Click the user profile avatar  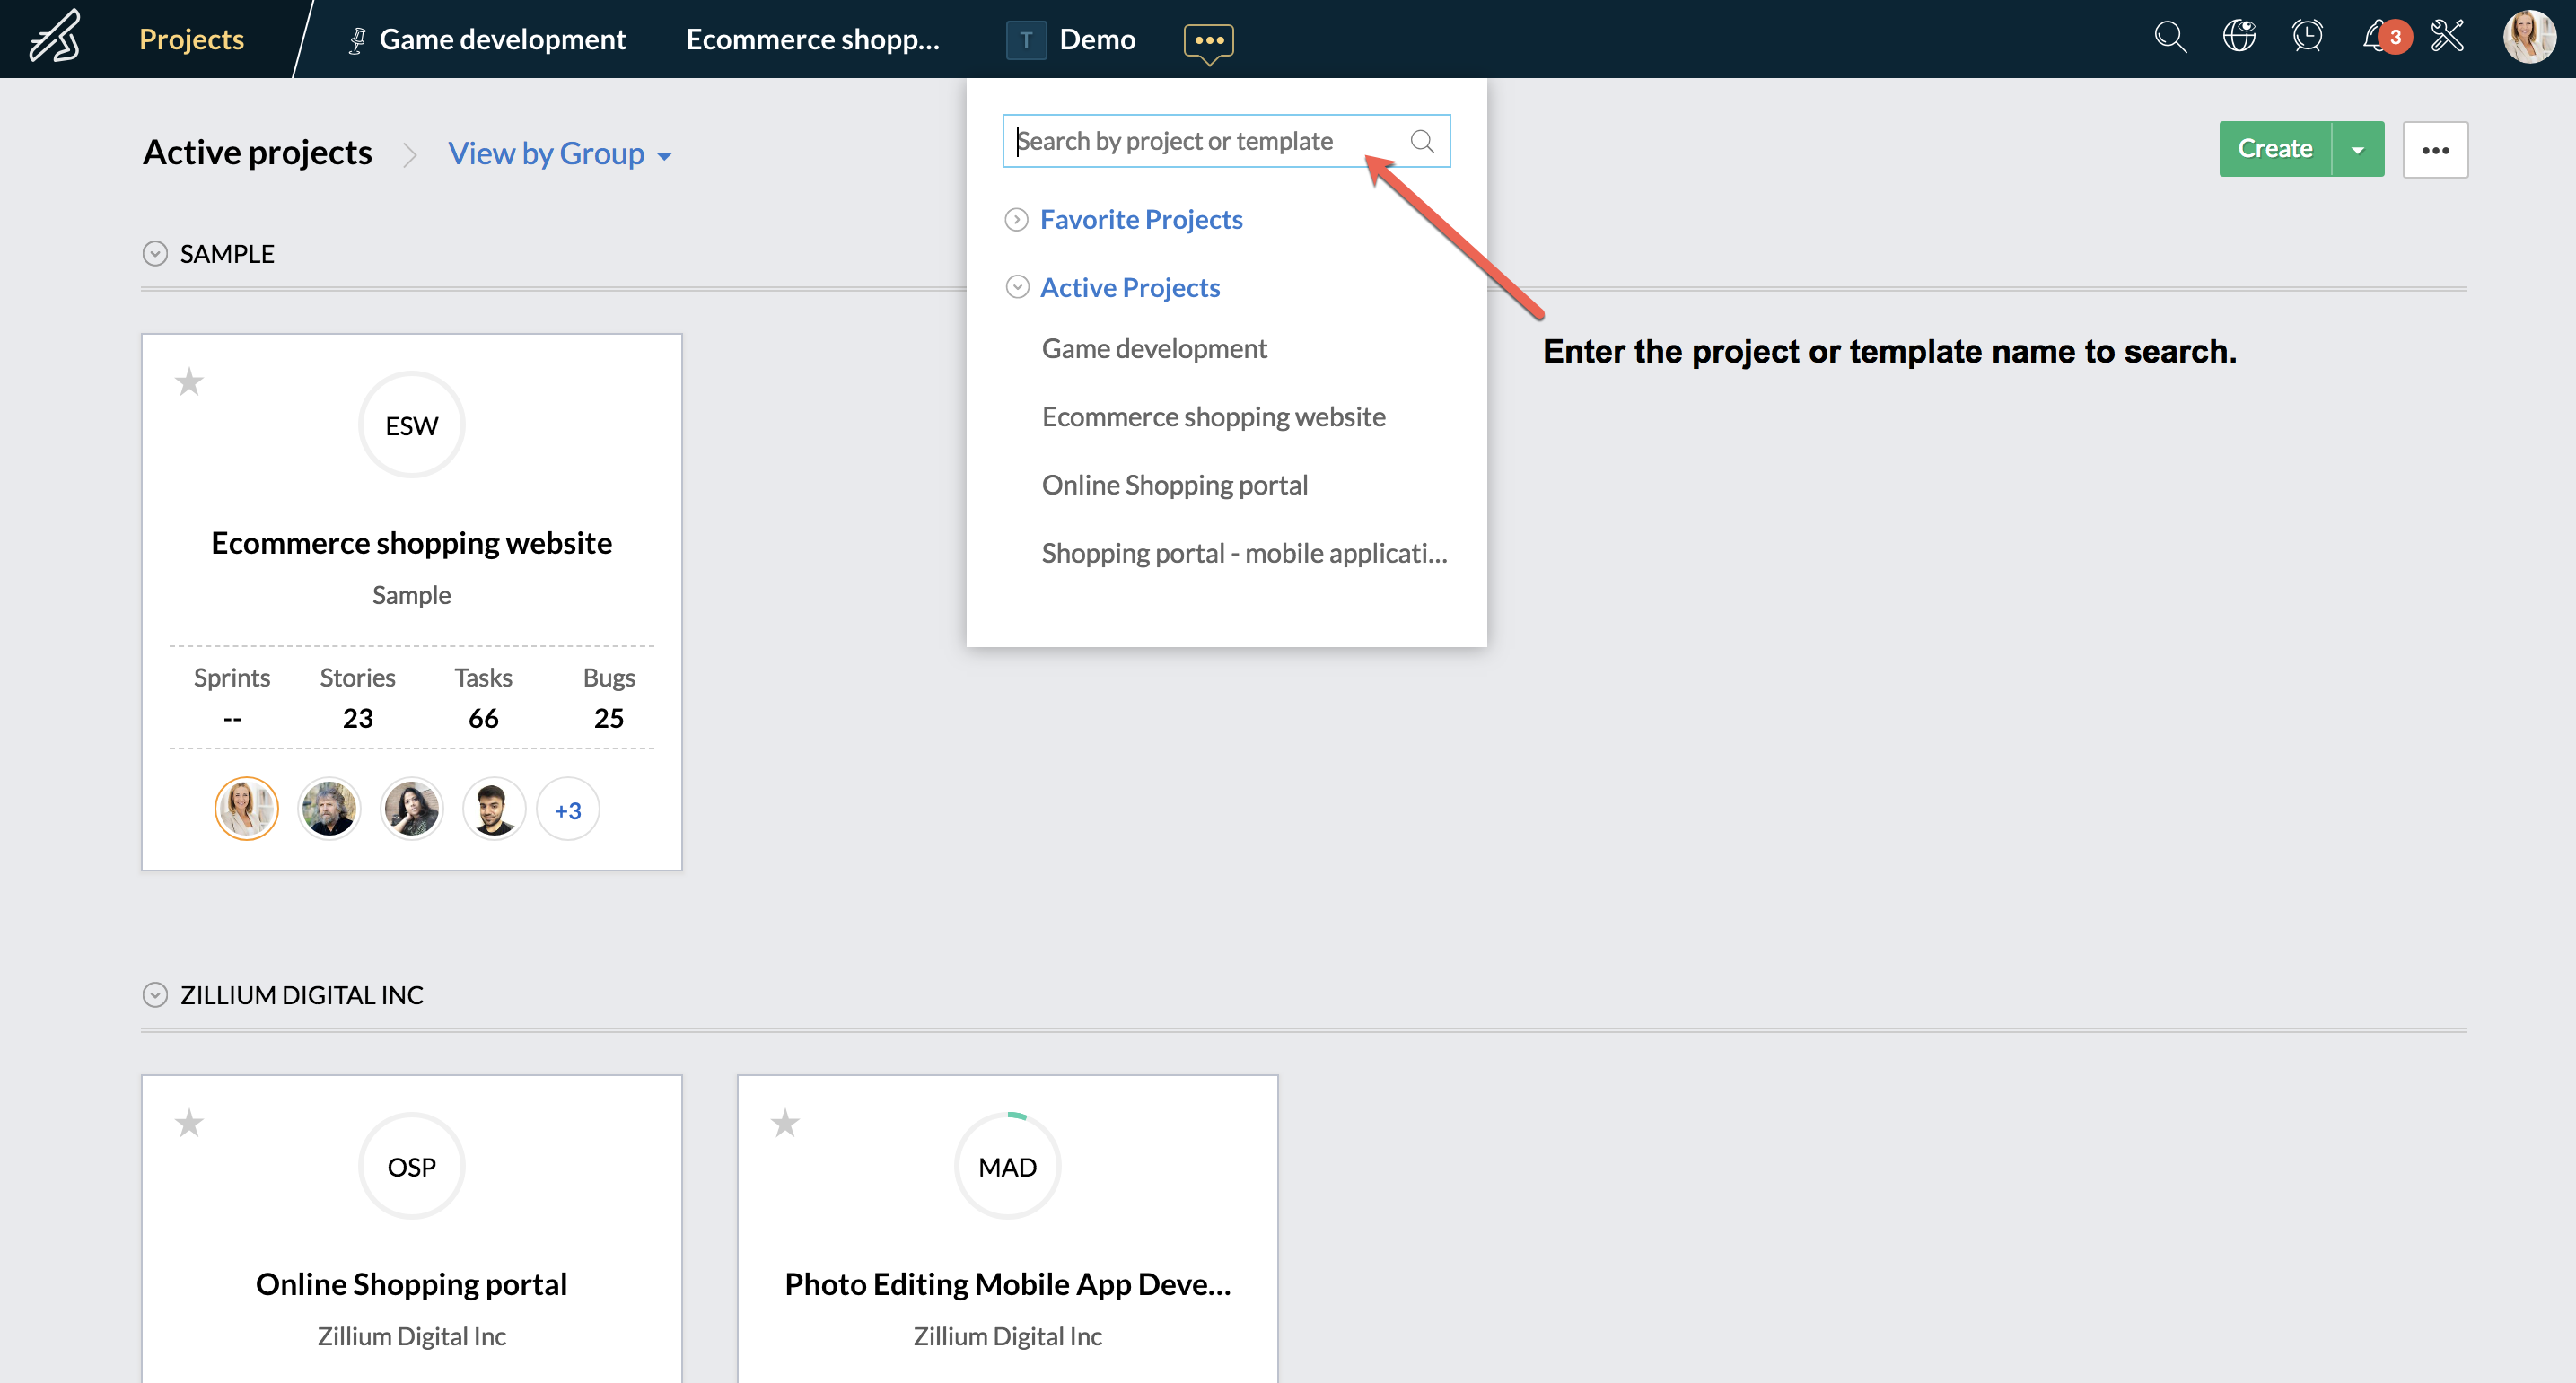pos(2528,38)
